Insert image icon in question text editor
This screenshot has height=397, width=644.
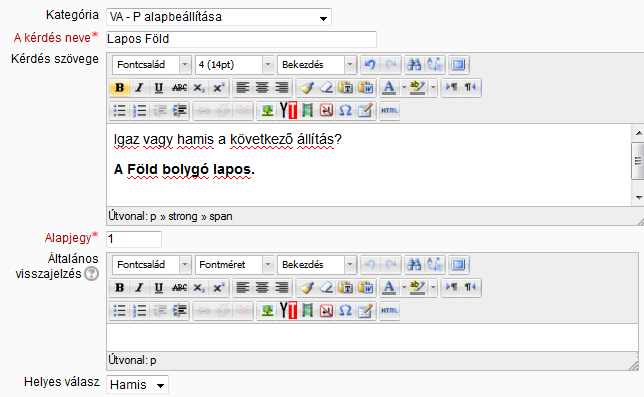click(267, 111)
